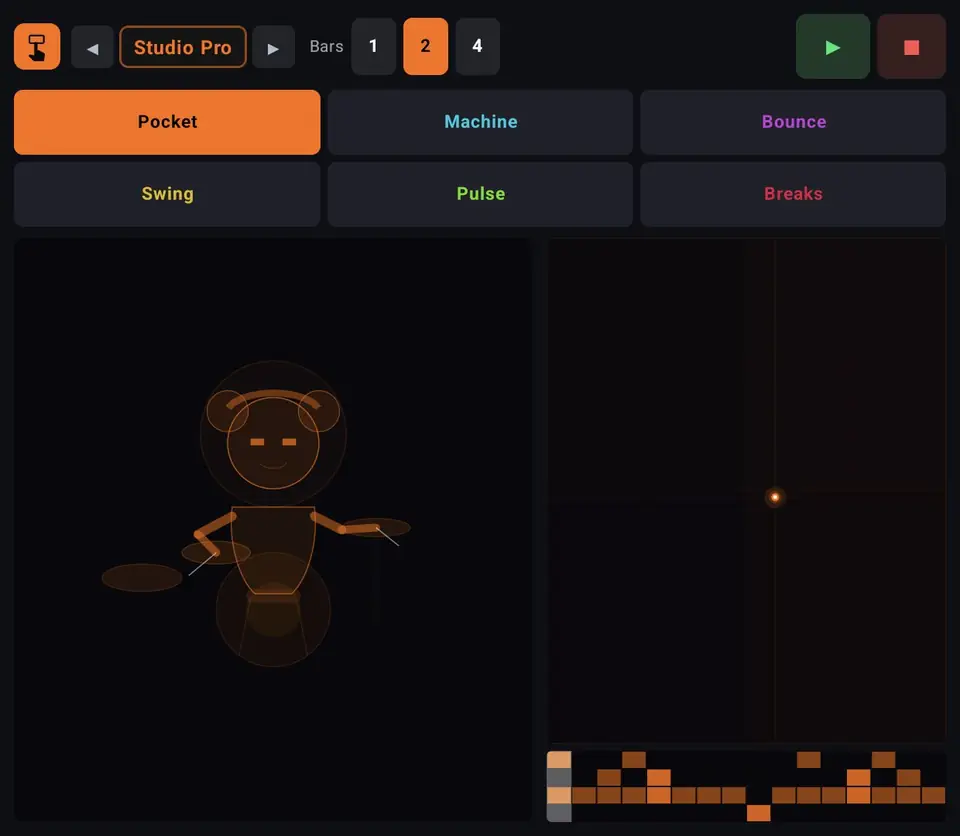Choose the Swing groove style

tap(167, 194)
